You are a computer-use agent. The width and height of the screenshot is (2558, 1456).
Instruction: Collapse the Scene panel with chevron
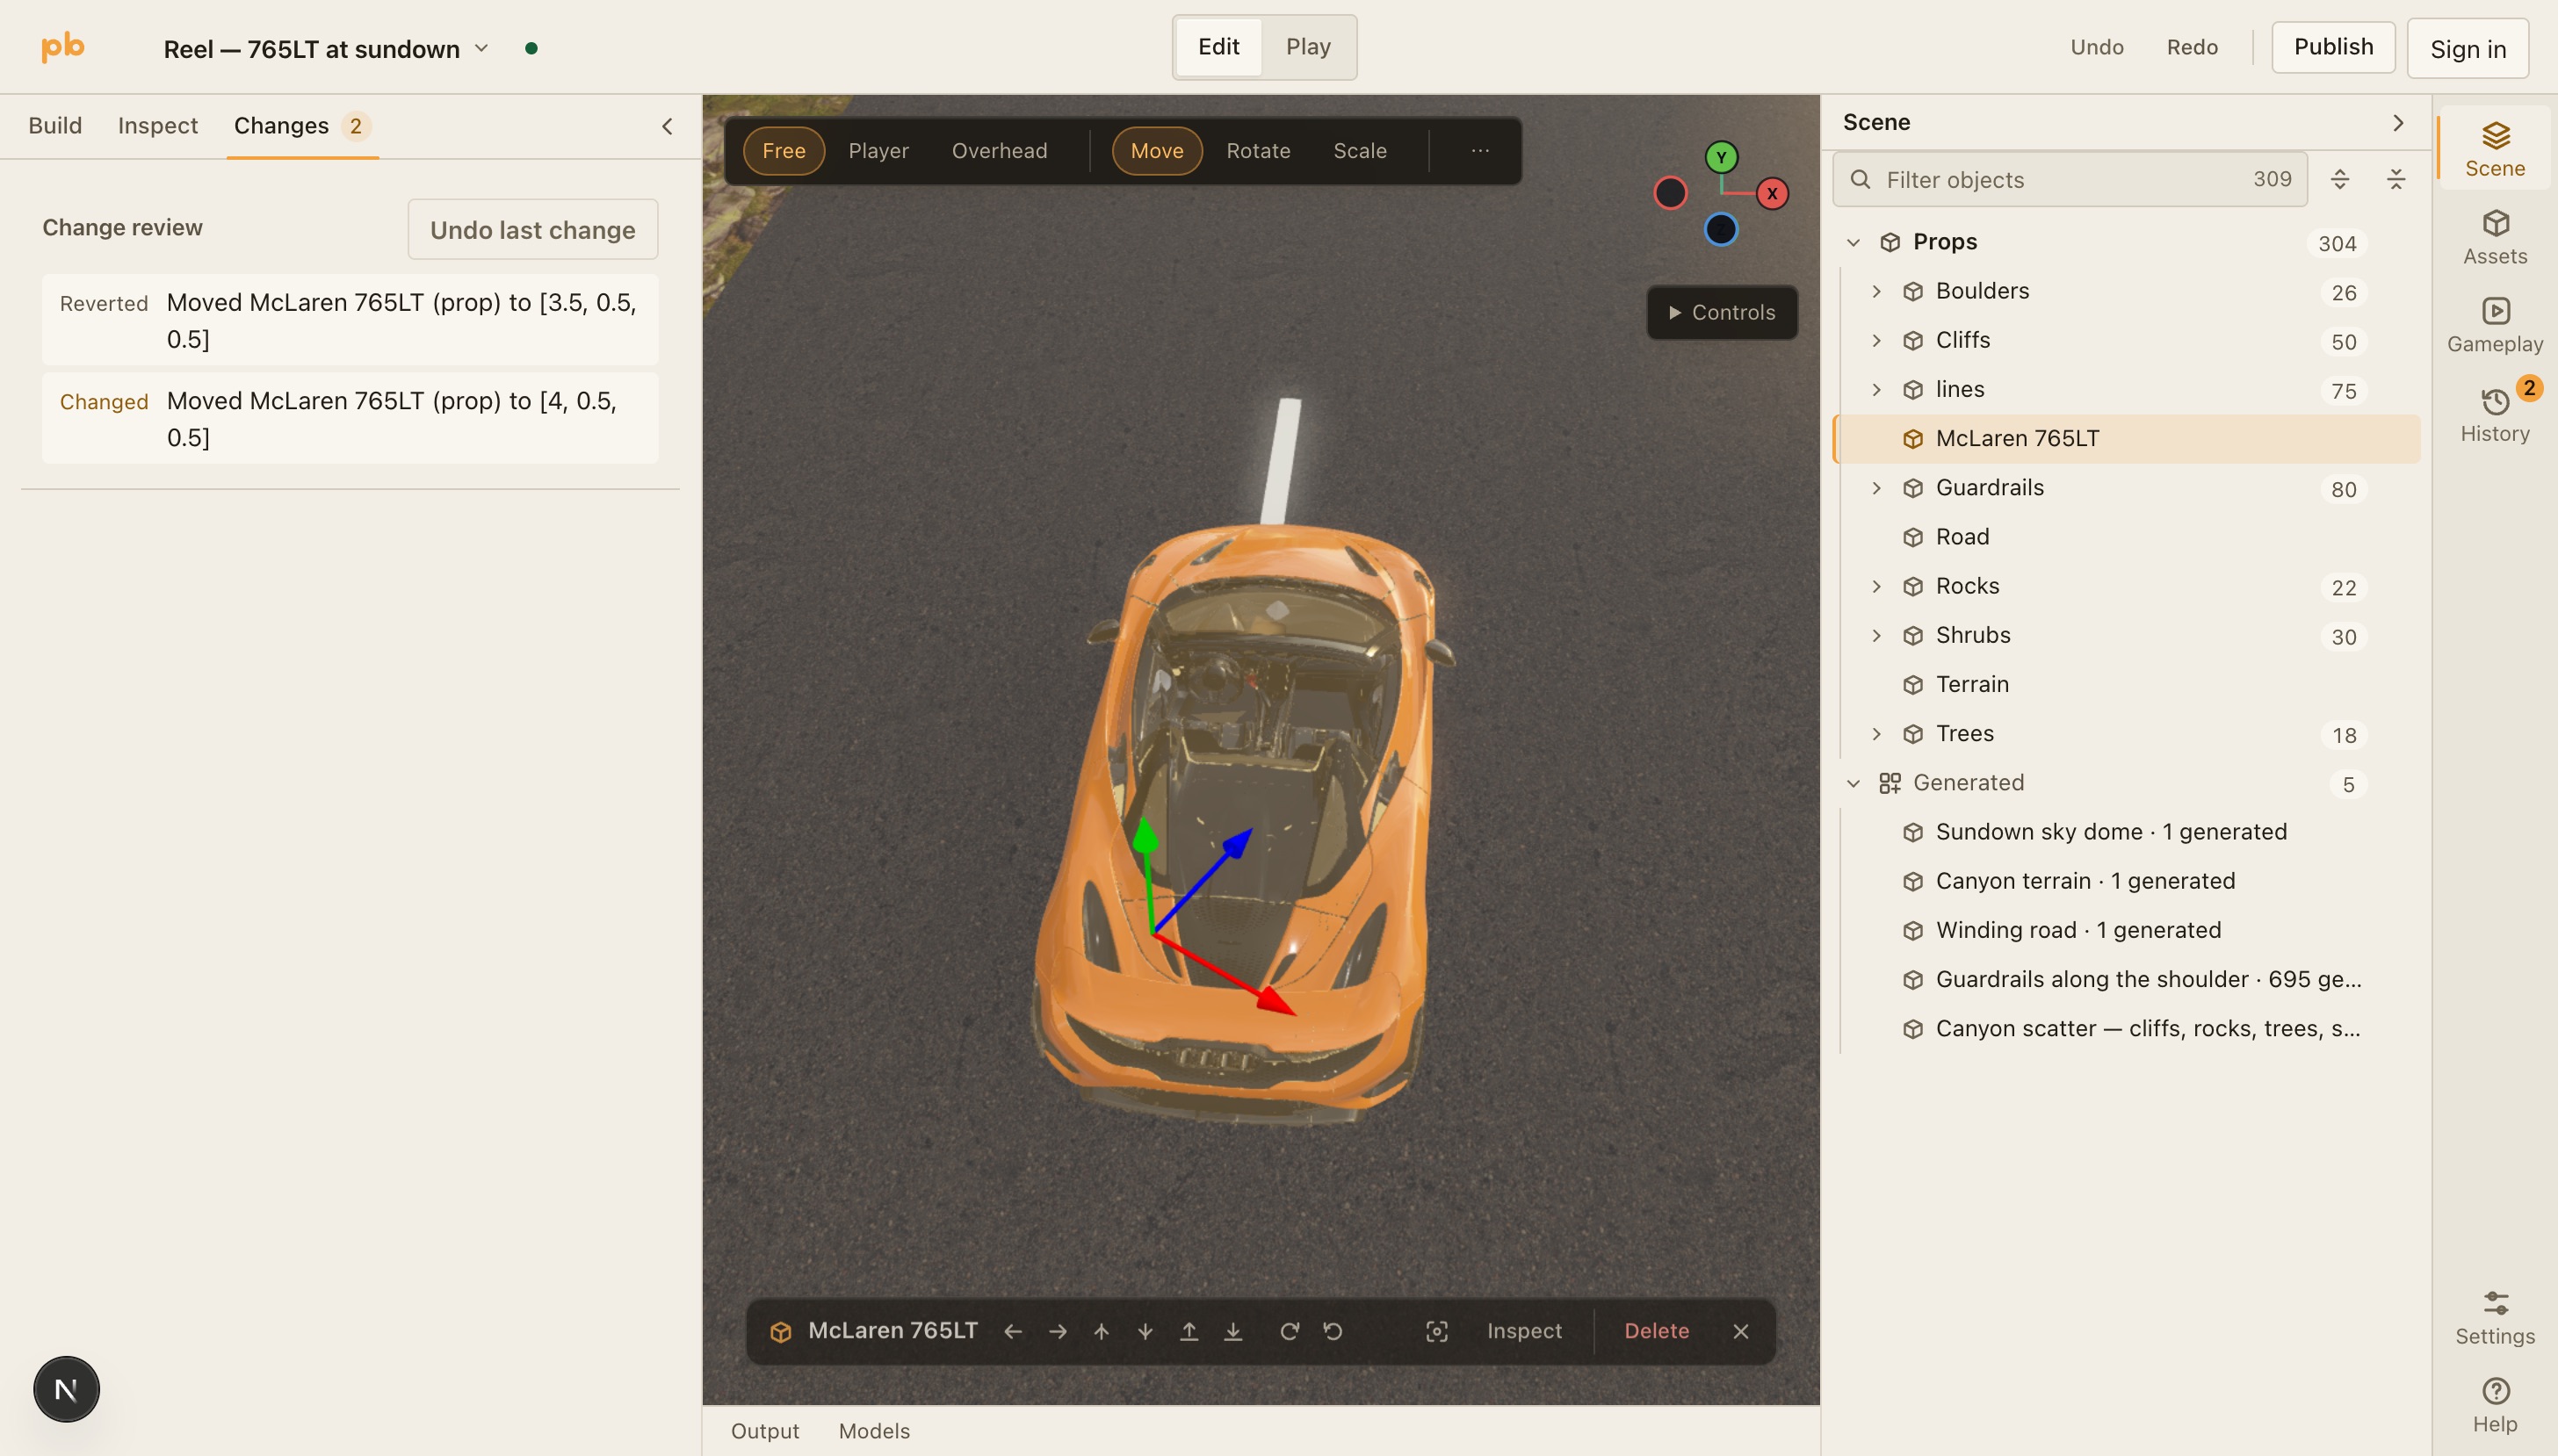[x=2397, y=122]
